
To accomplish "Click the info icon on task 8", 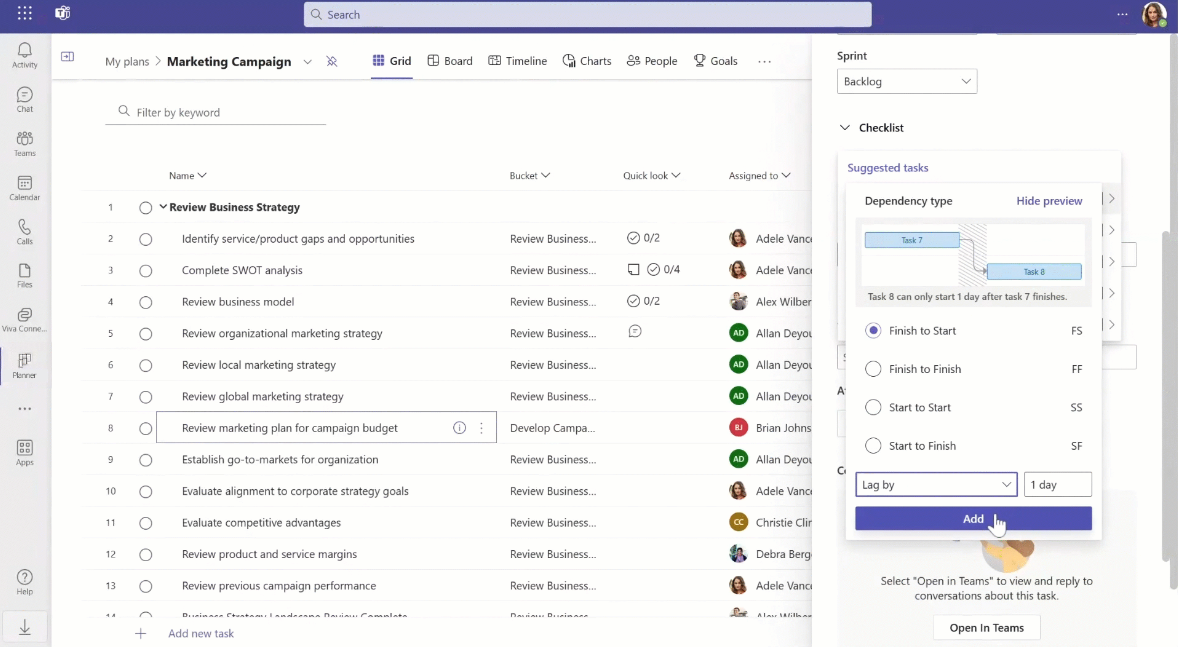I will click(460, 428).
